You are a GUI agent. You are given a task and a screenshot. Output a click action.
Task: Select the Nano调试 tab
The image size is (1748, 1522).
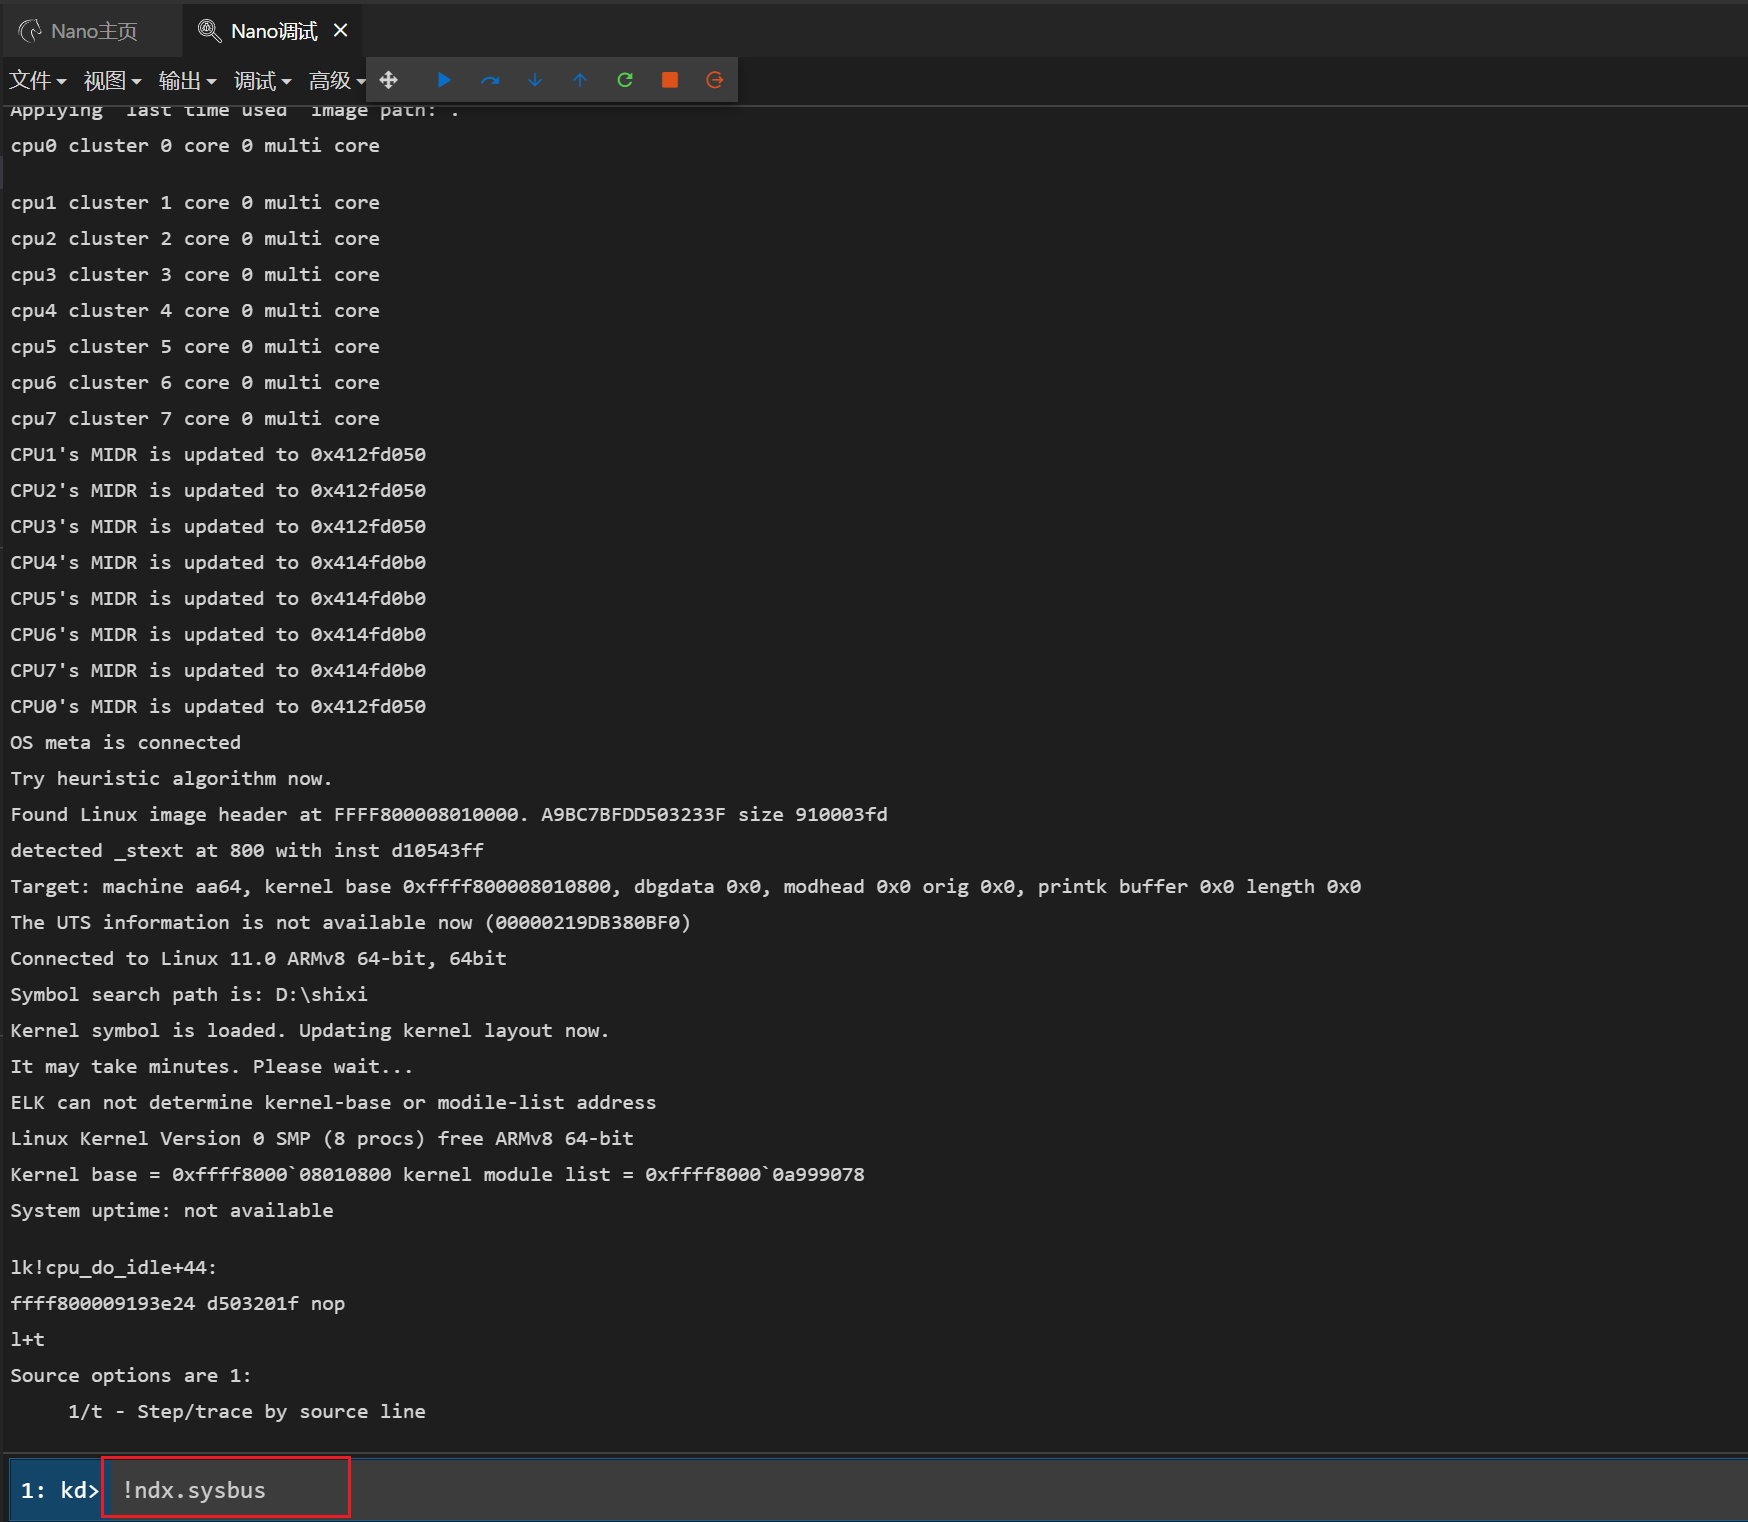[x=273, y=32]
